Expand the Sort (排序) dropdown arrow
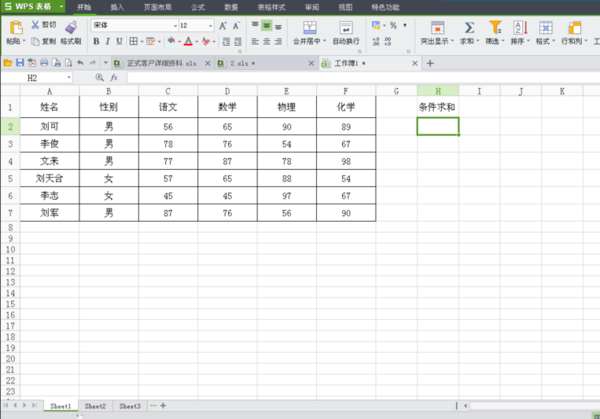Viewport: 600px width, 419px height. (528, 41)
